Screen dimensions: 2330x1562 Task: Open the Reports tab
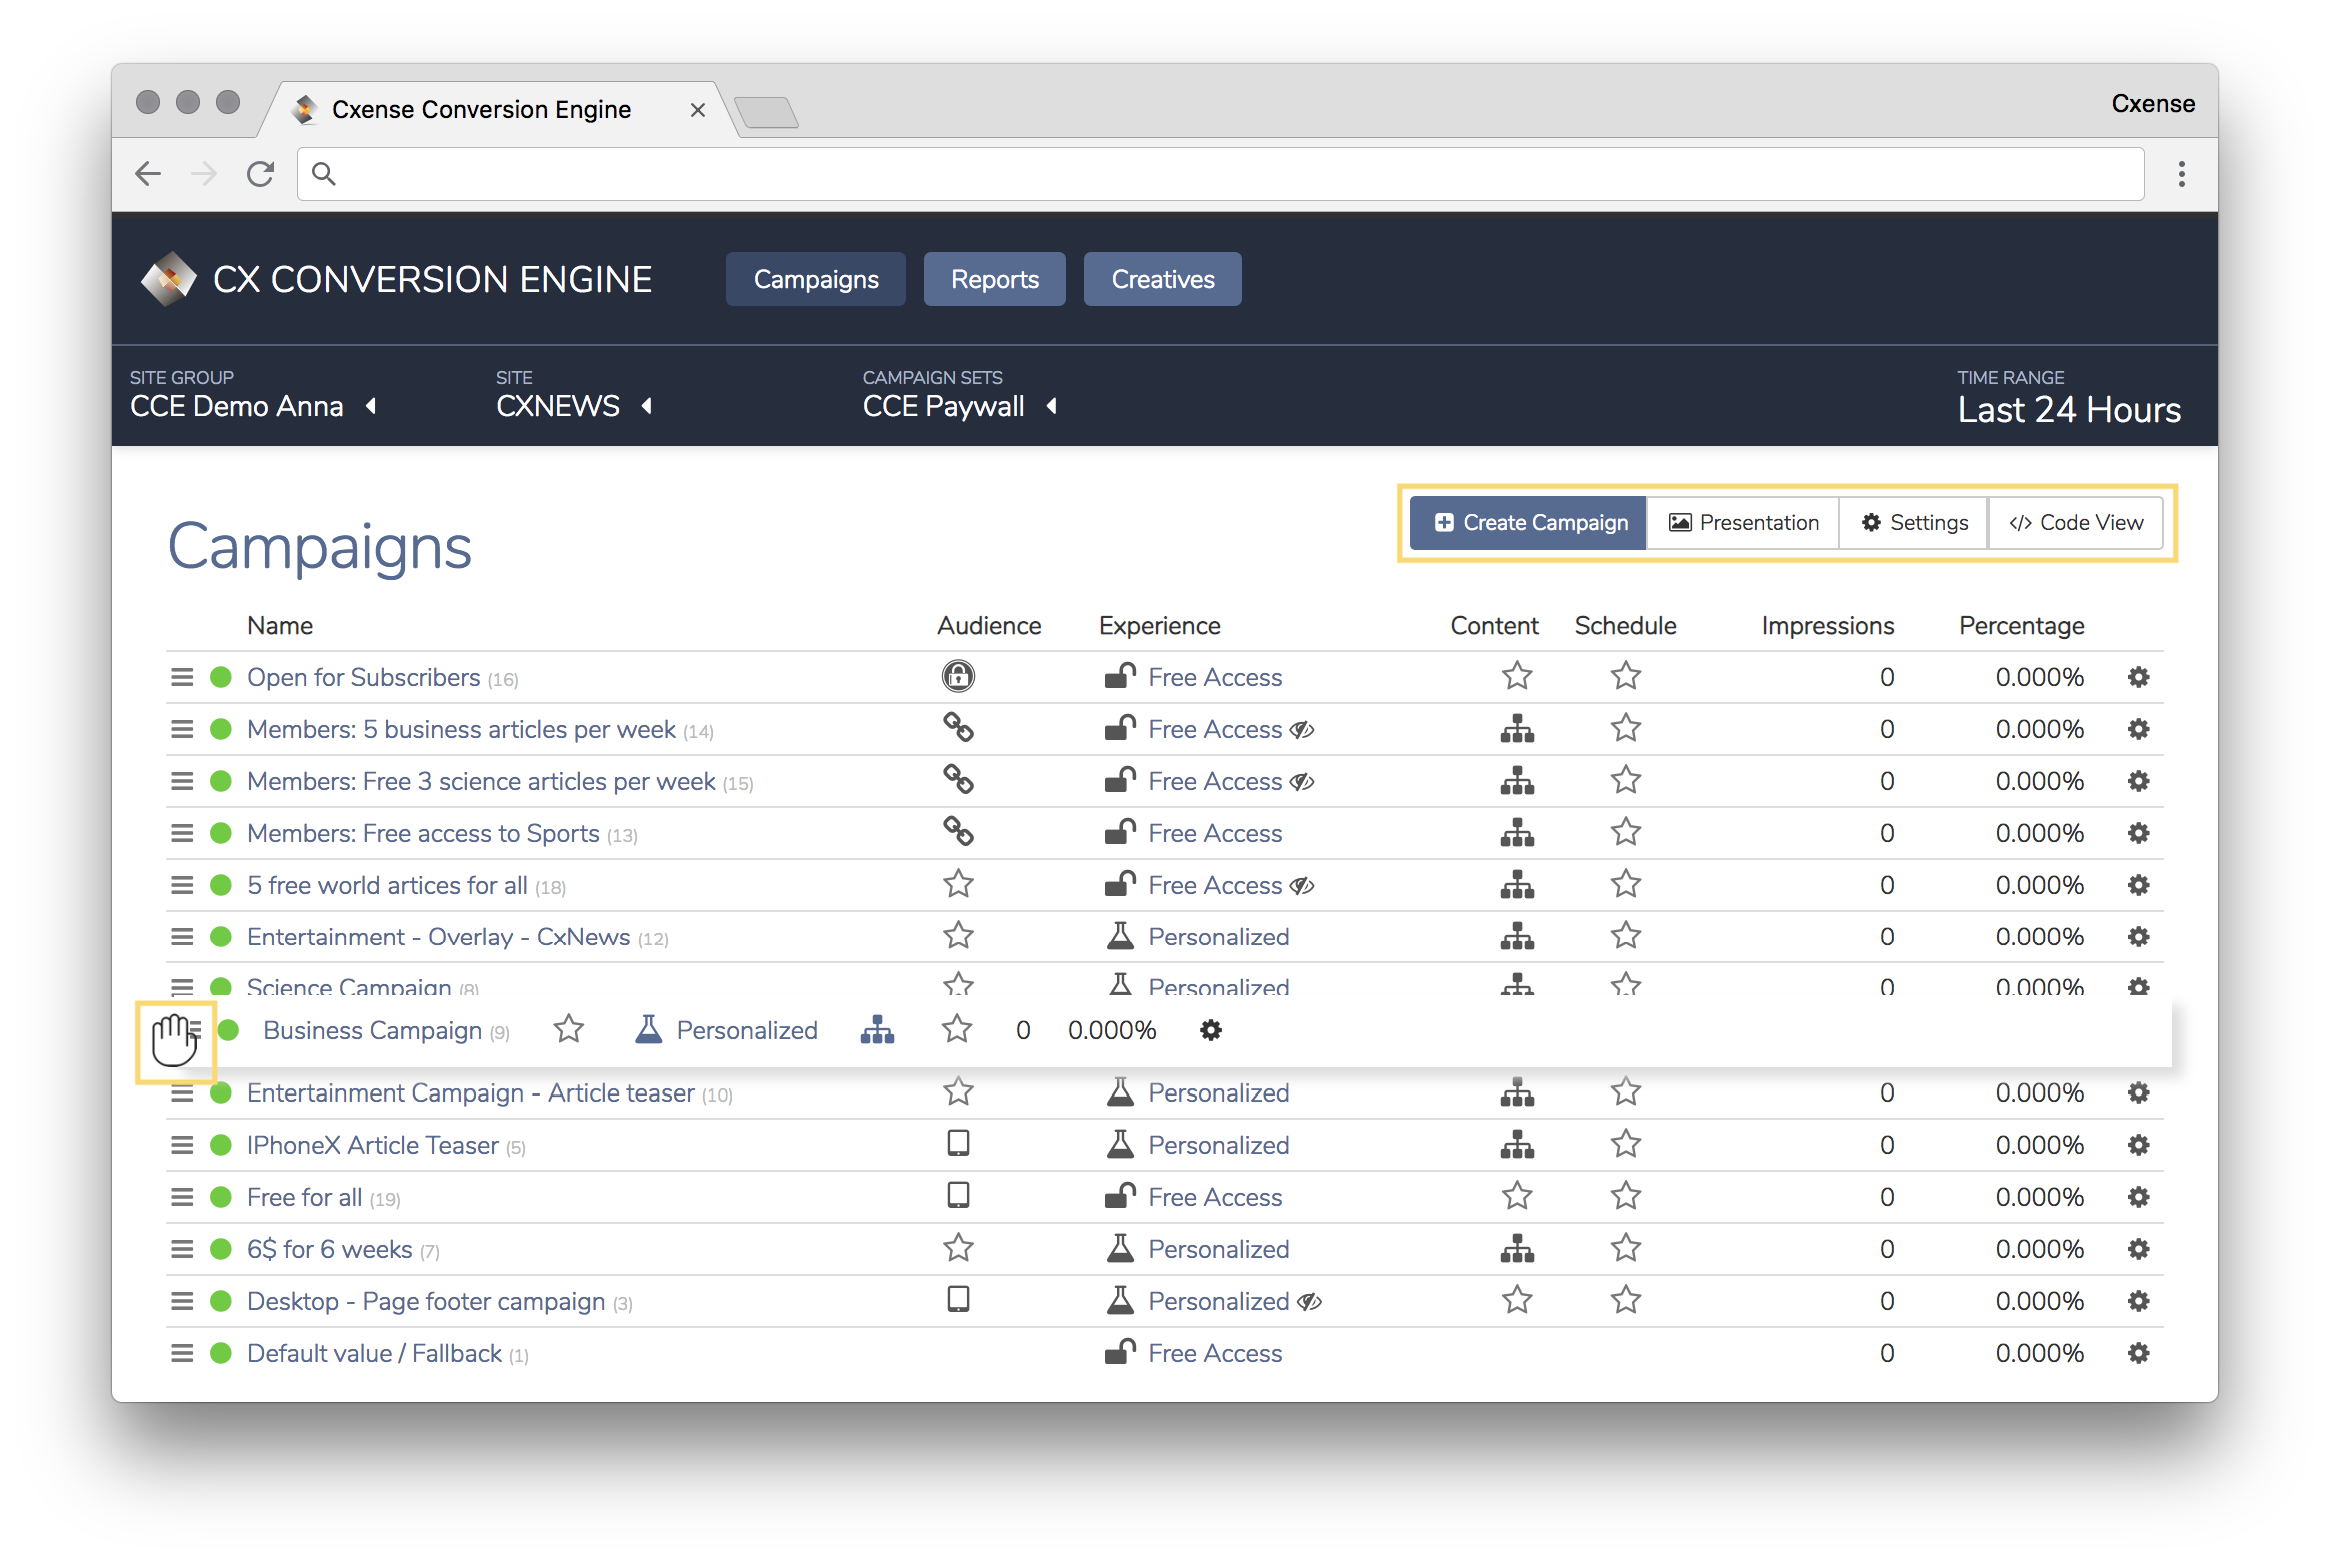point(995,279)
